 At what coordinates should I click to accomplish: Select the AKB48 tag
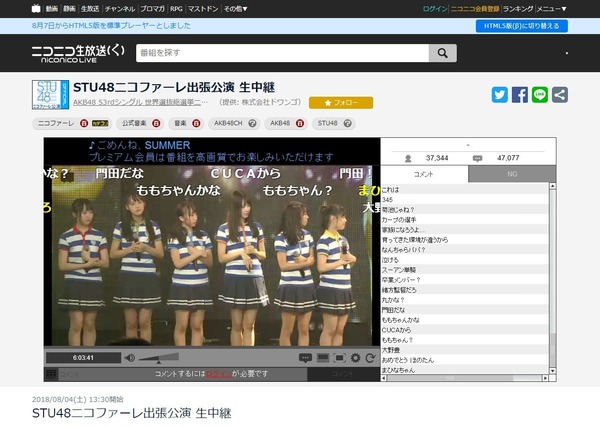(280, 123)
